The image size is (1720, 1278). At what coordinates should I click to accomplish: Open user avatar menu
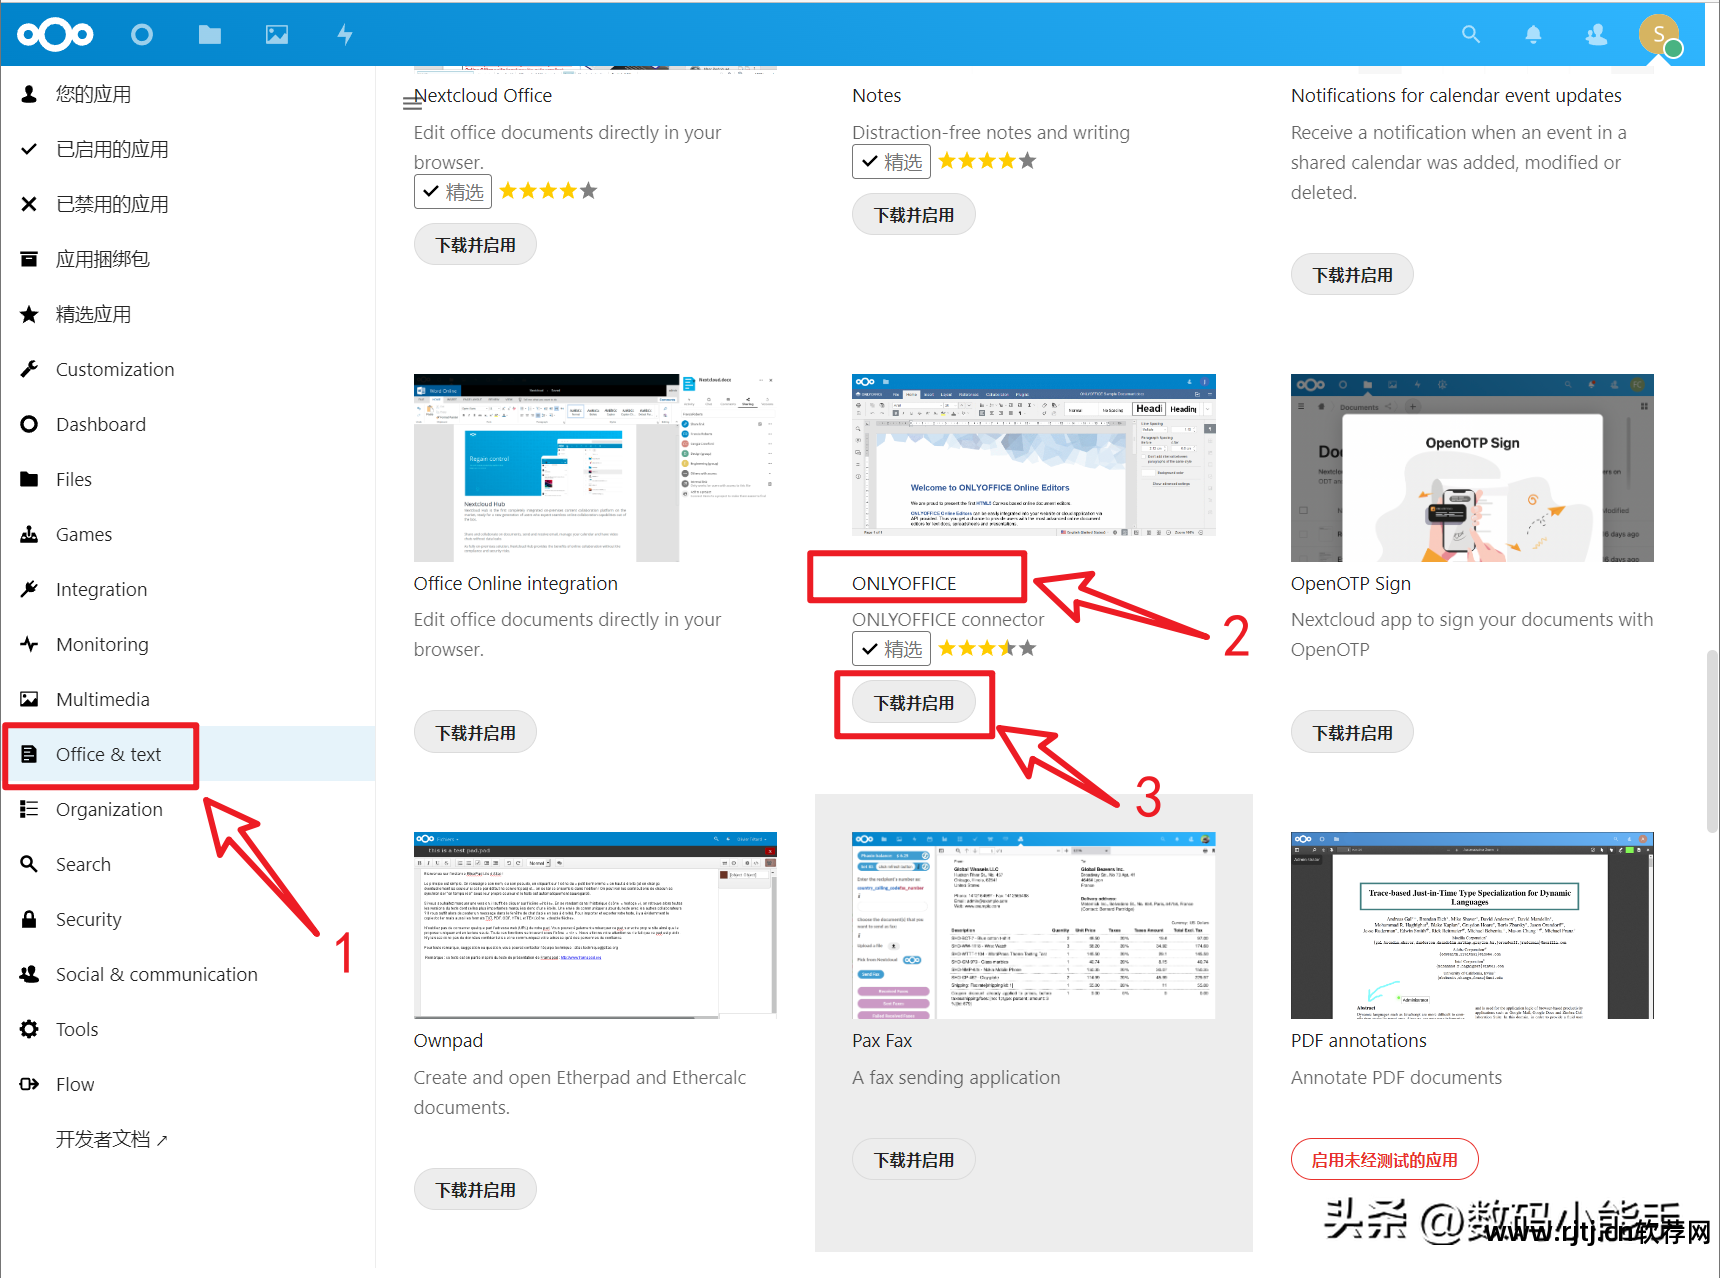(1659, 35)
